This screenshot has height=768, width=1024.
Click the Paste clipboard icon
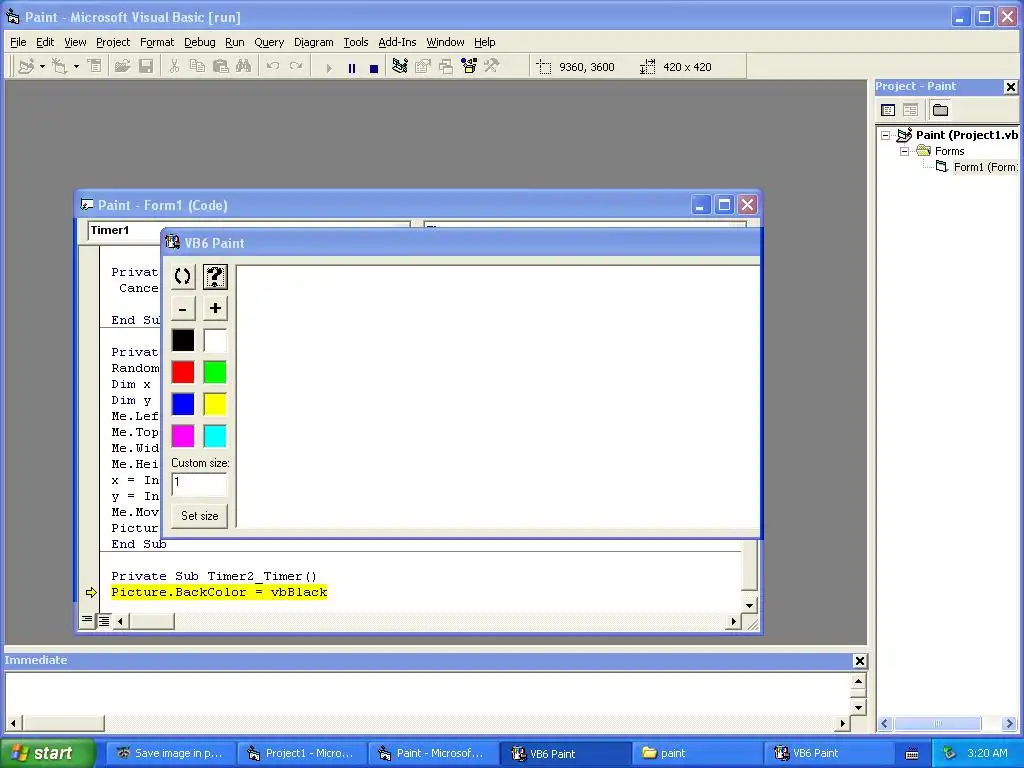221,67
